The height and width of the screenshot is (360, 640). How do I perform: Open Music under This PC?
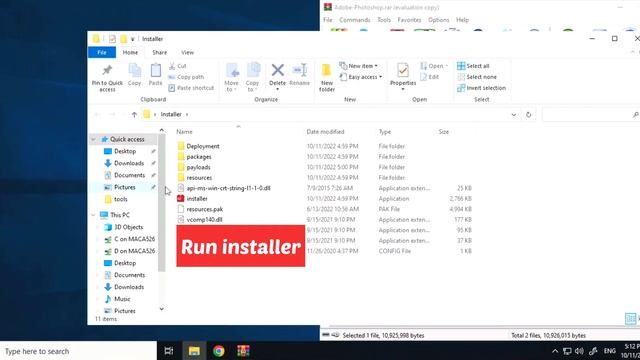[x=122, y=299]
